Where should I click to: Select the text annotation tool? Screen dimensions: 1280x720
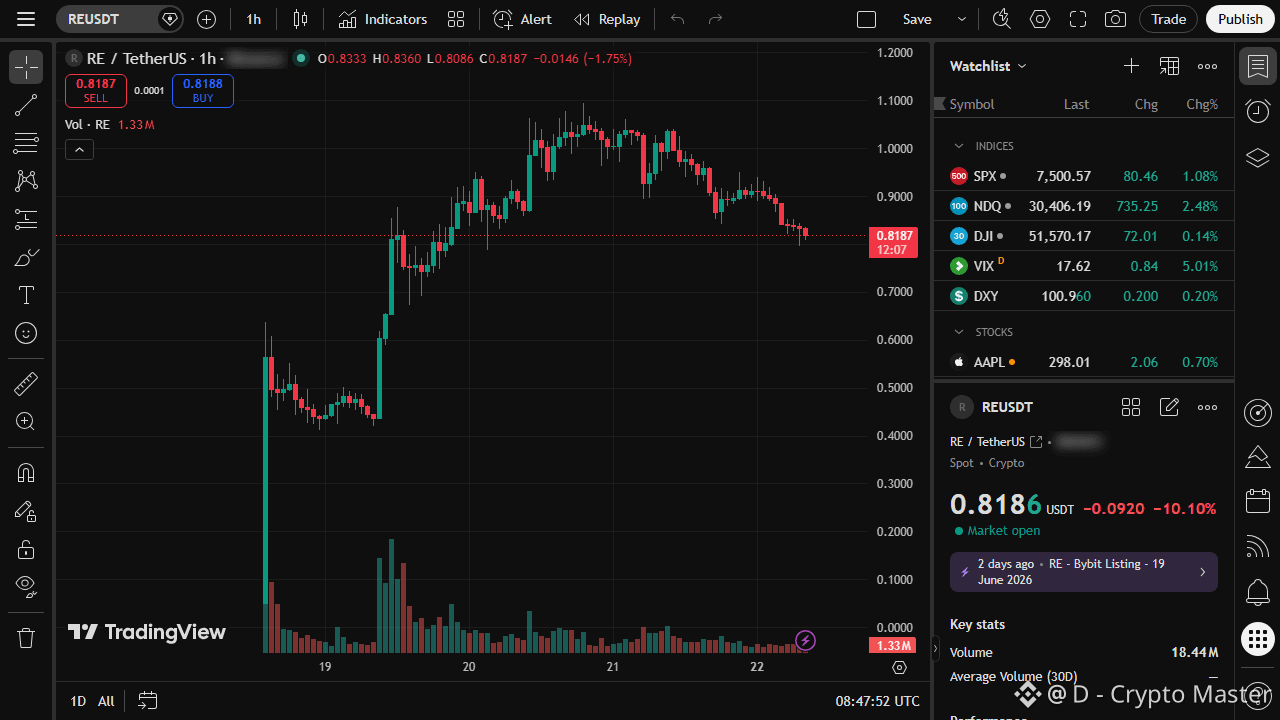(x=26, y=295)
